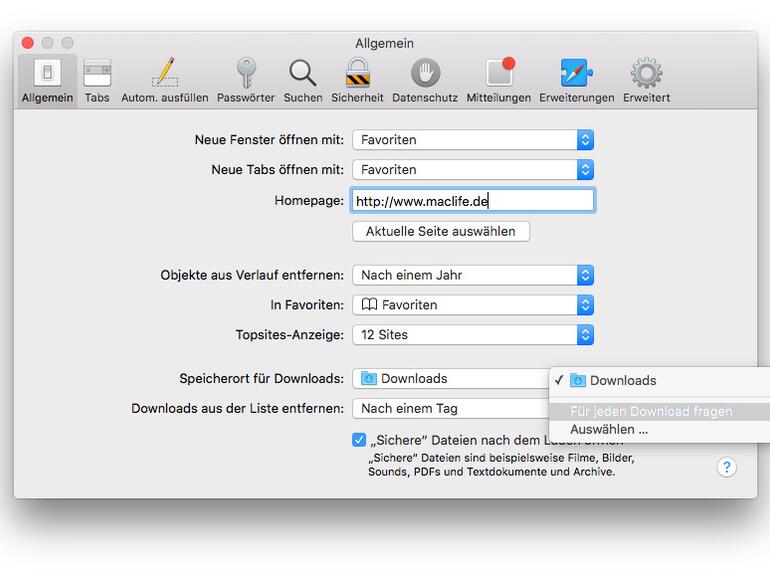Select the Auswählen … menu entry
Image resolution: width=770 pixels, height=578 pixels.
click(660, 430)
